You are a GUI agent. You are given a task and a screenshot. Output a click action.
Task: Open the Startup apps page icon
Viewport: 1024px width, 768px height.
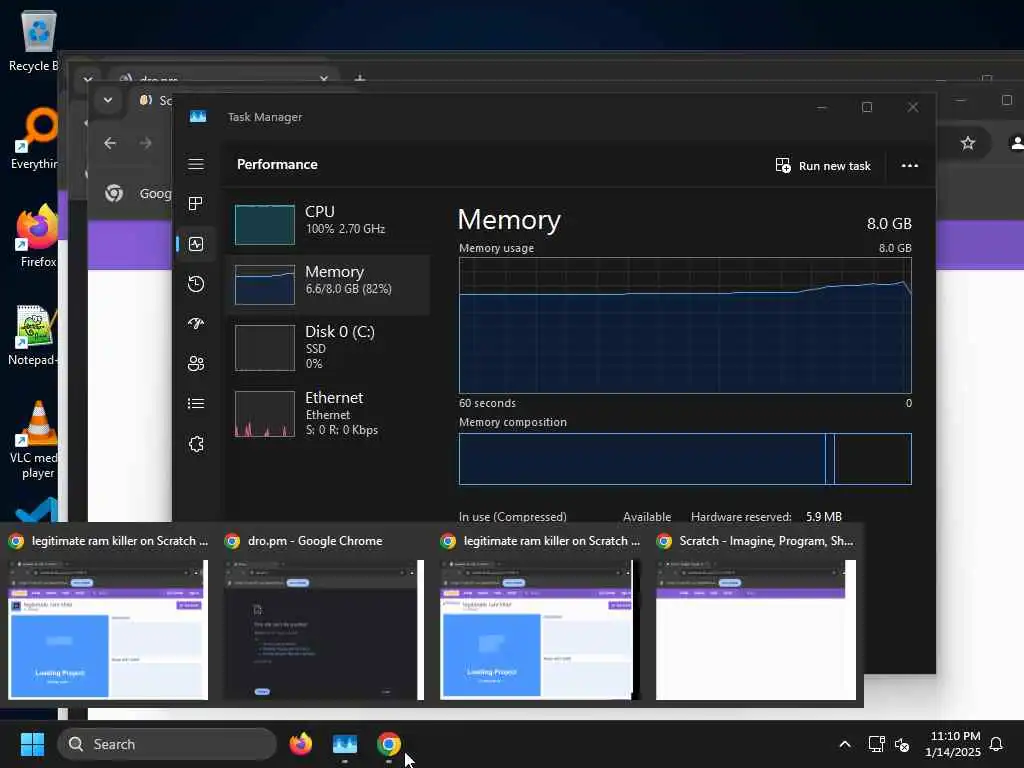point(196,323)
